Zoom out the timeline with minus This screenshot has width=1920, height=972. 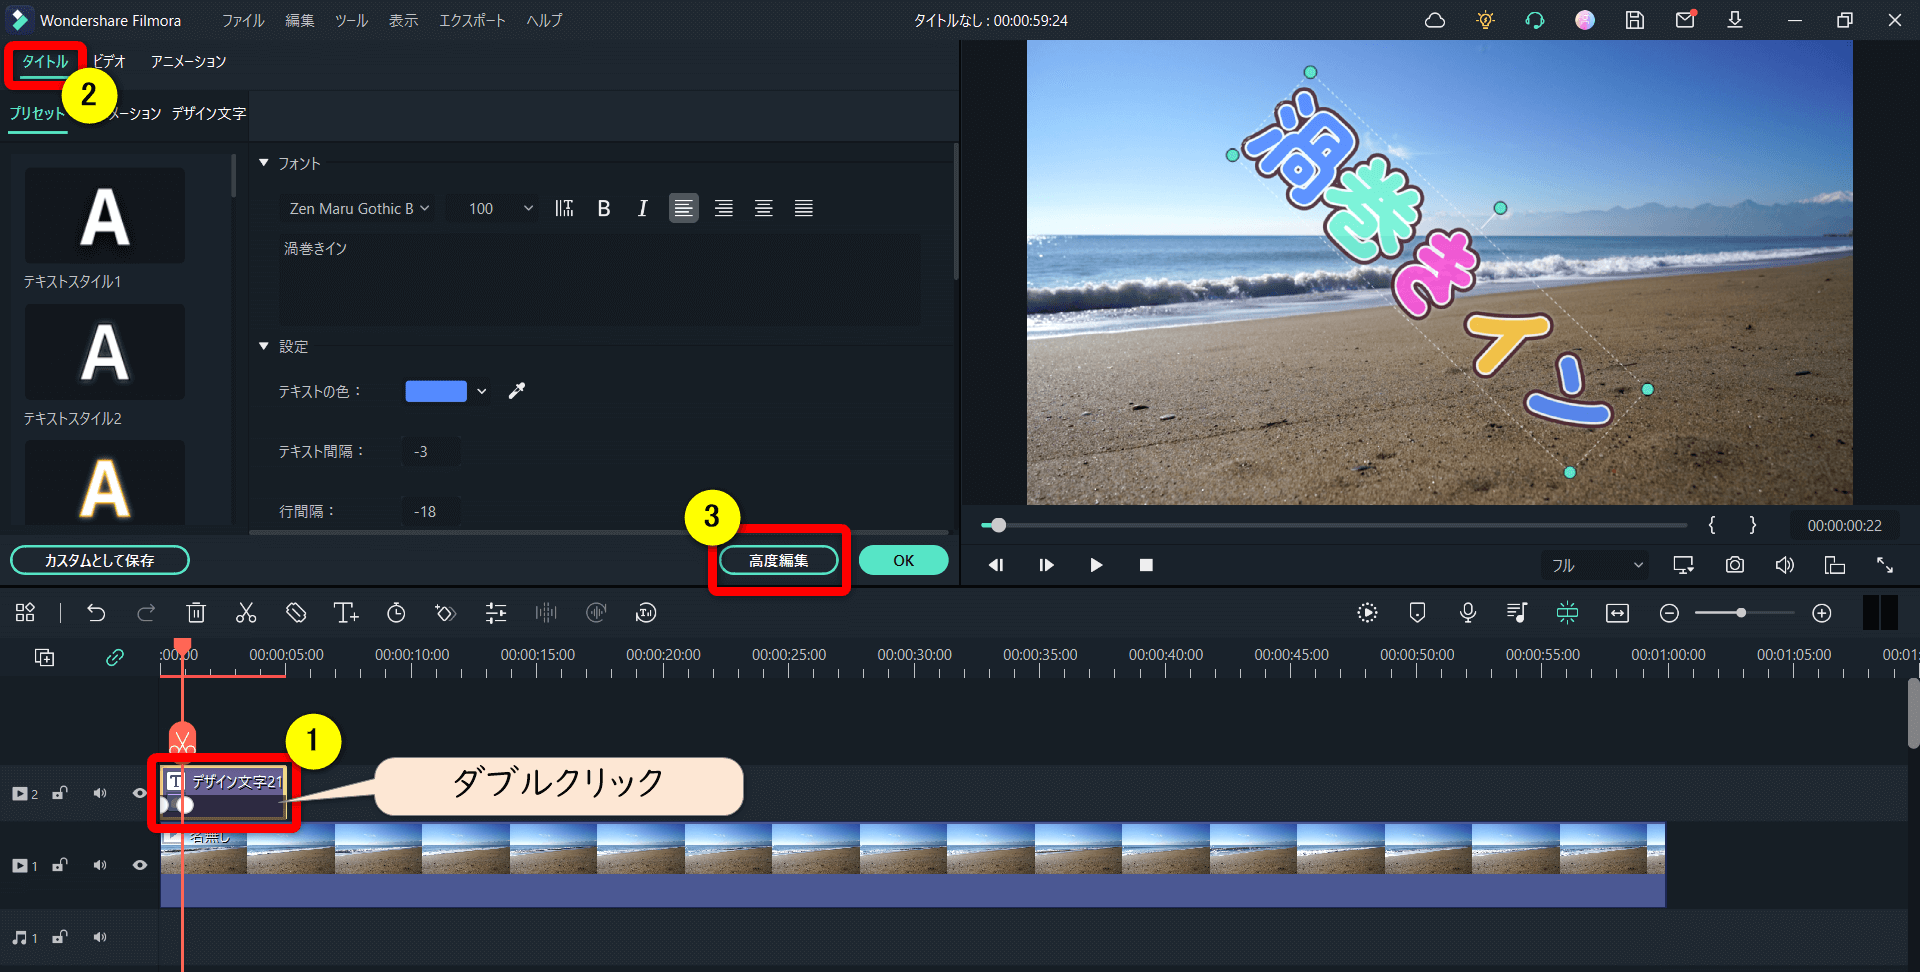1669,613
